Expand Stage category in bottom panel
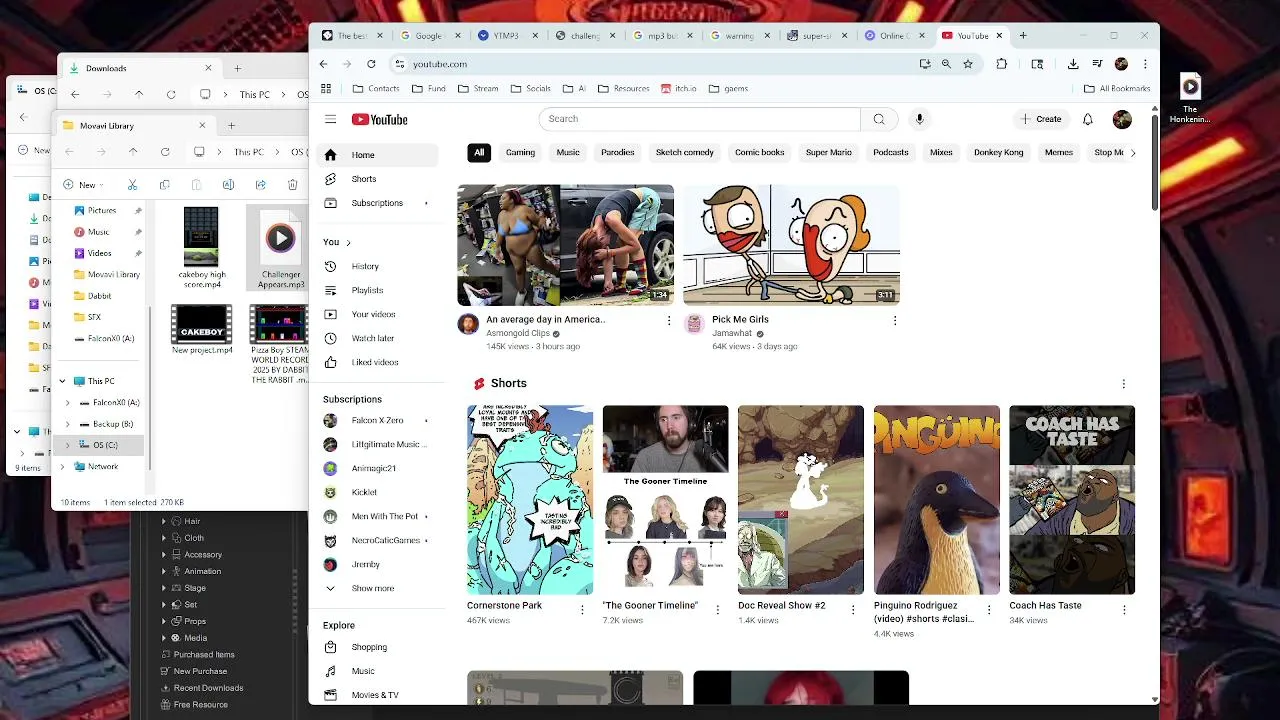Screen dimensions: 1280x720 point(164,588)
